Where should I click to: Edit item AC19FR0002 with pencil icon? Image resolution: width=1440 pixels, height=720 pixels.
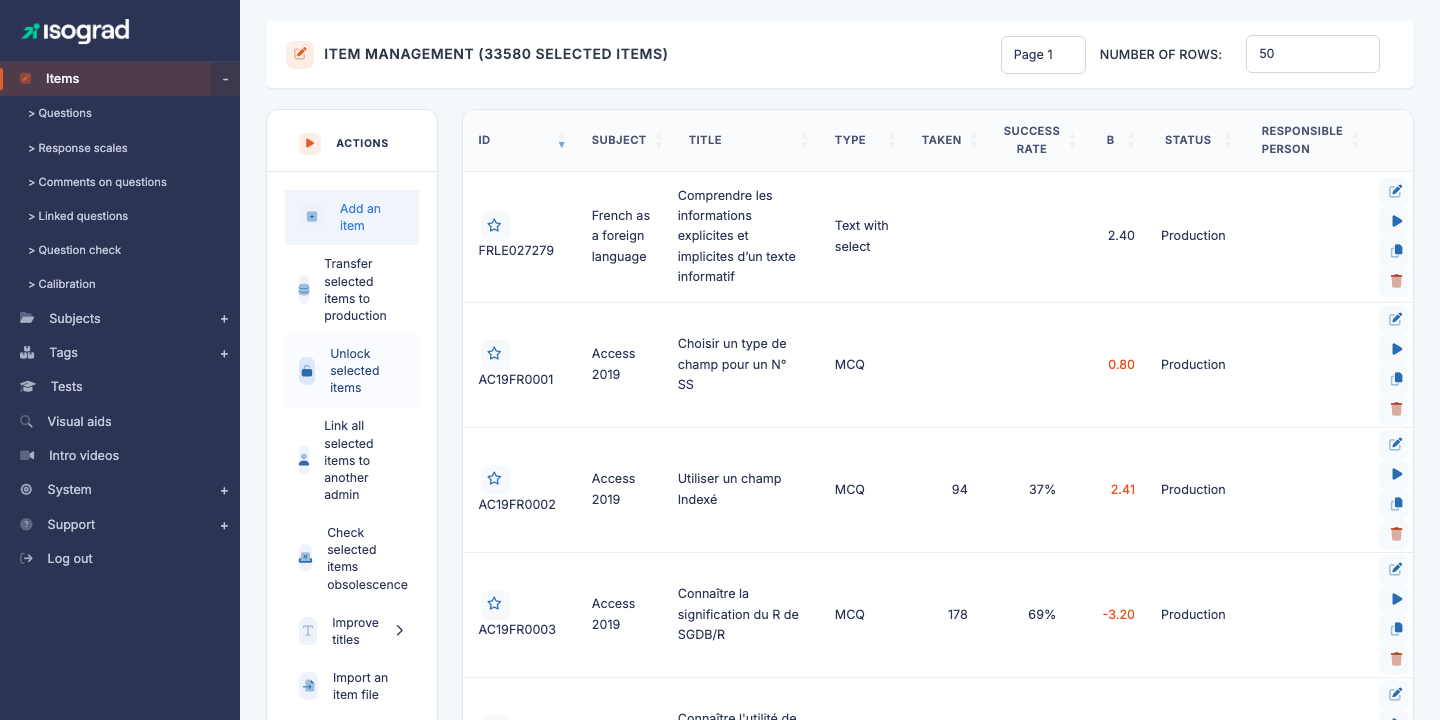point(1396,444)
